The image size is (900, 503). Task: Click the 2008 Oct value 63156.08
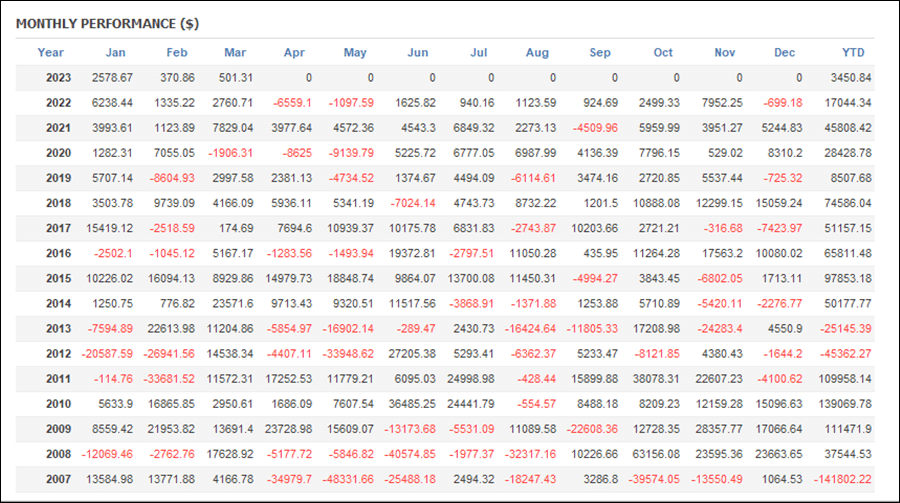tap(656, 454)
